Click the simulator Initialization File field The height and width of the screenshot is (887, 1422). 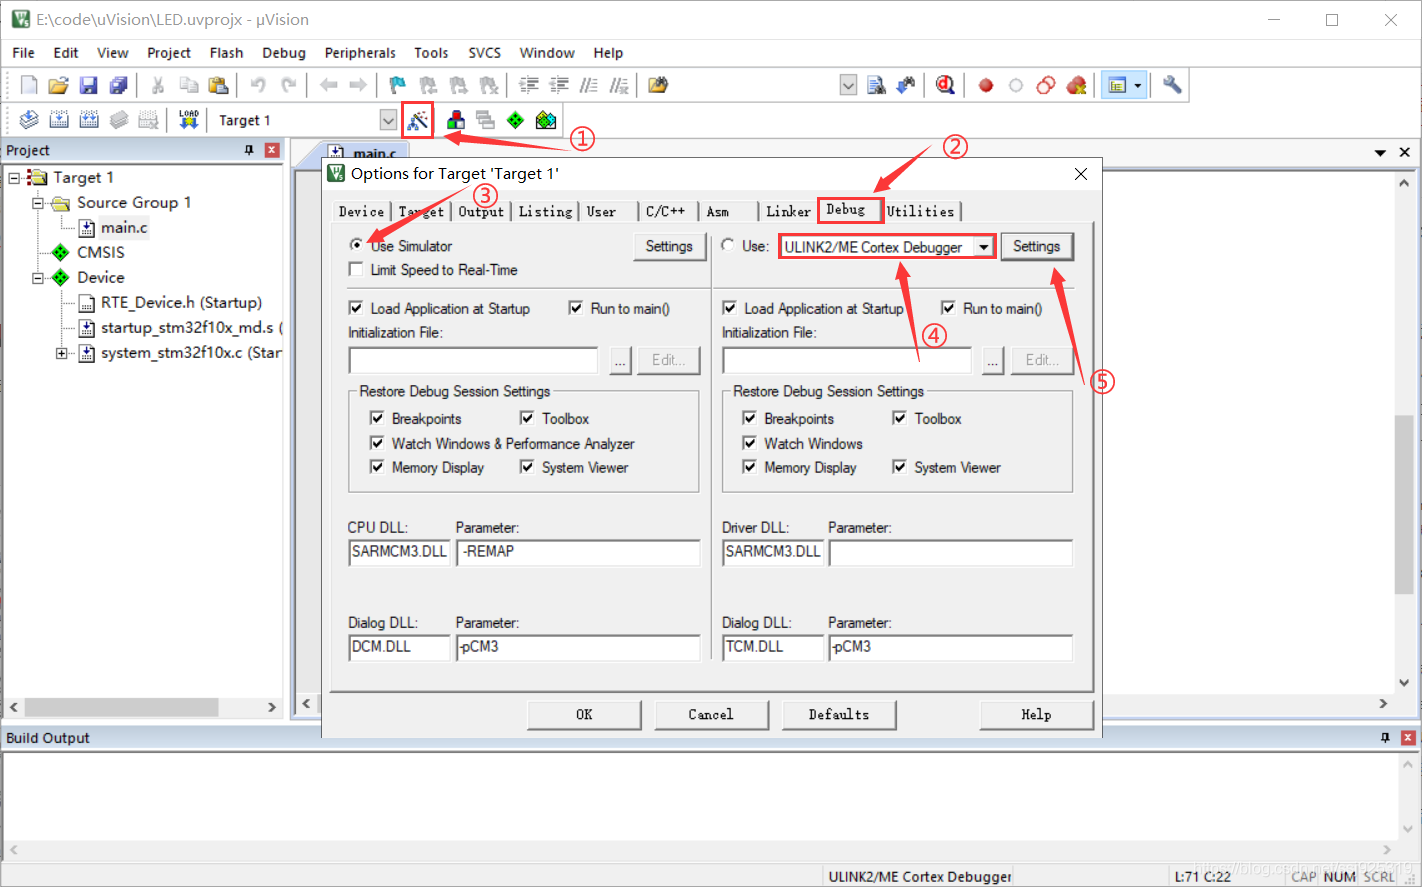click(x=473, y=360)
